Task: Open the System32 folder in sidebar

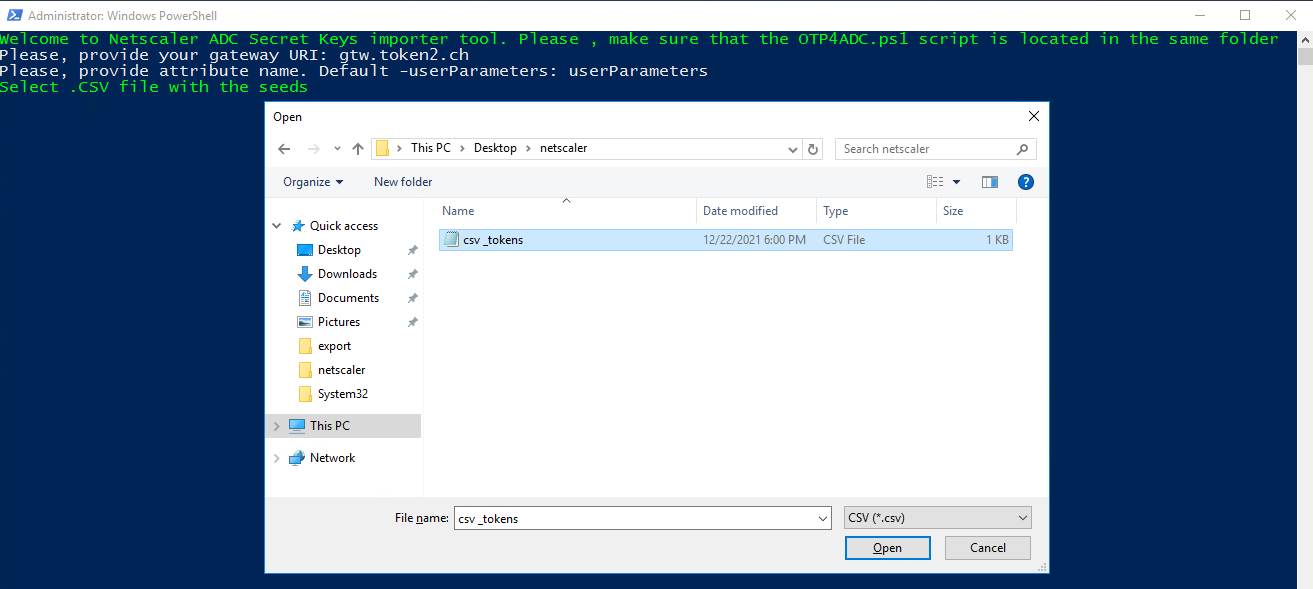Action: pyautogui.click(x=343, y=394)
